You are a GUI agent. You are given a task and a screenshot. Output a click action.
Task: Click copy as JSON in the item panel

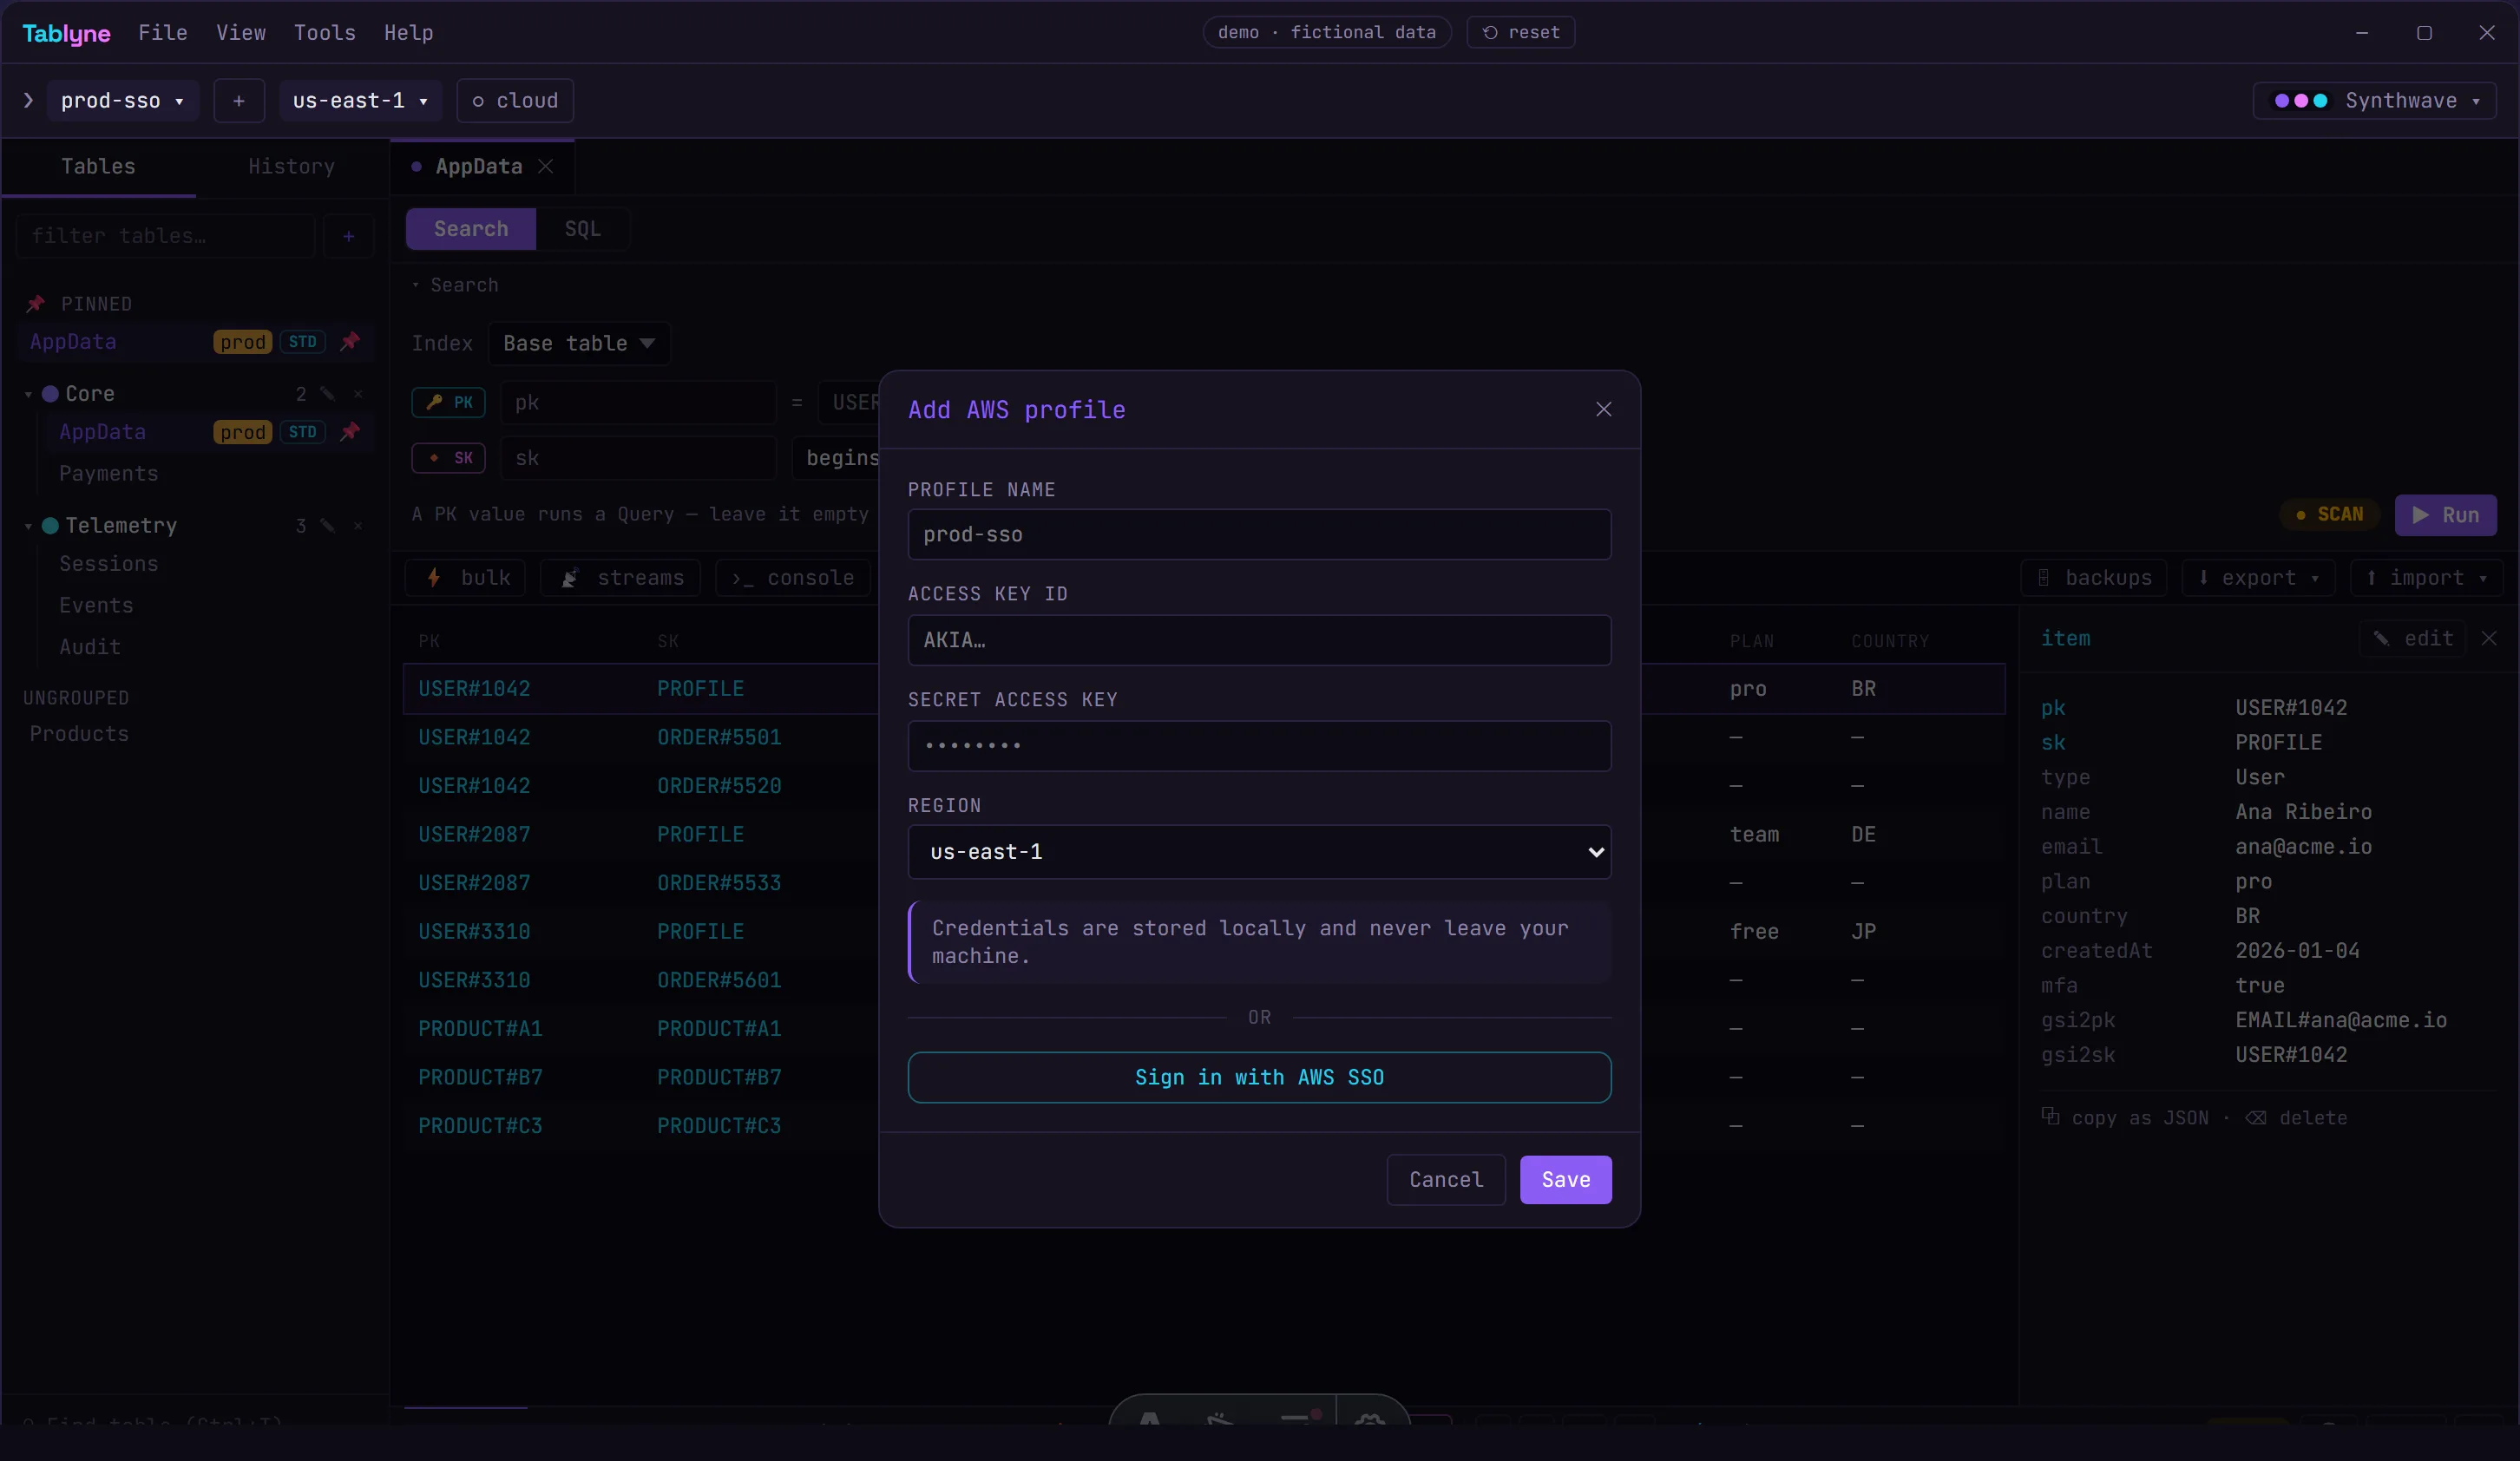coord(2125,1118)
